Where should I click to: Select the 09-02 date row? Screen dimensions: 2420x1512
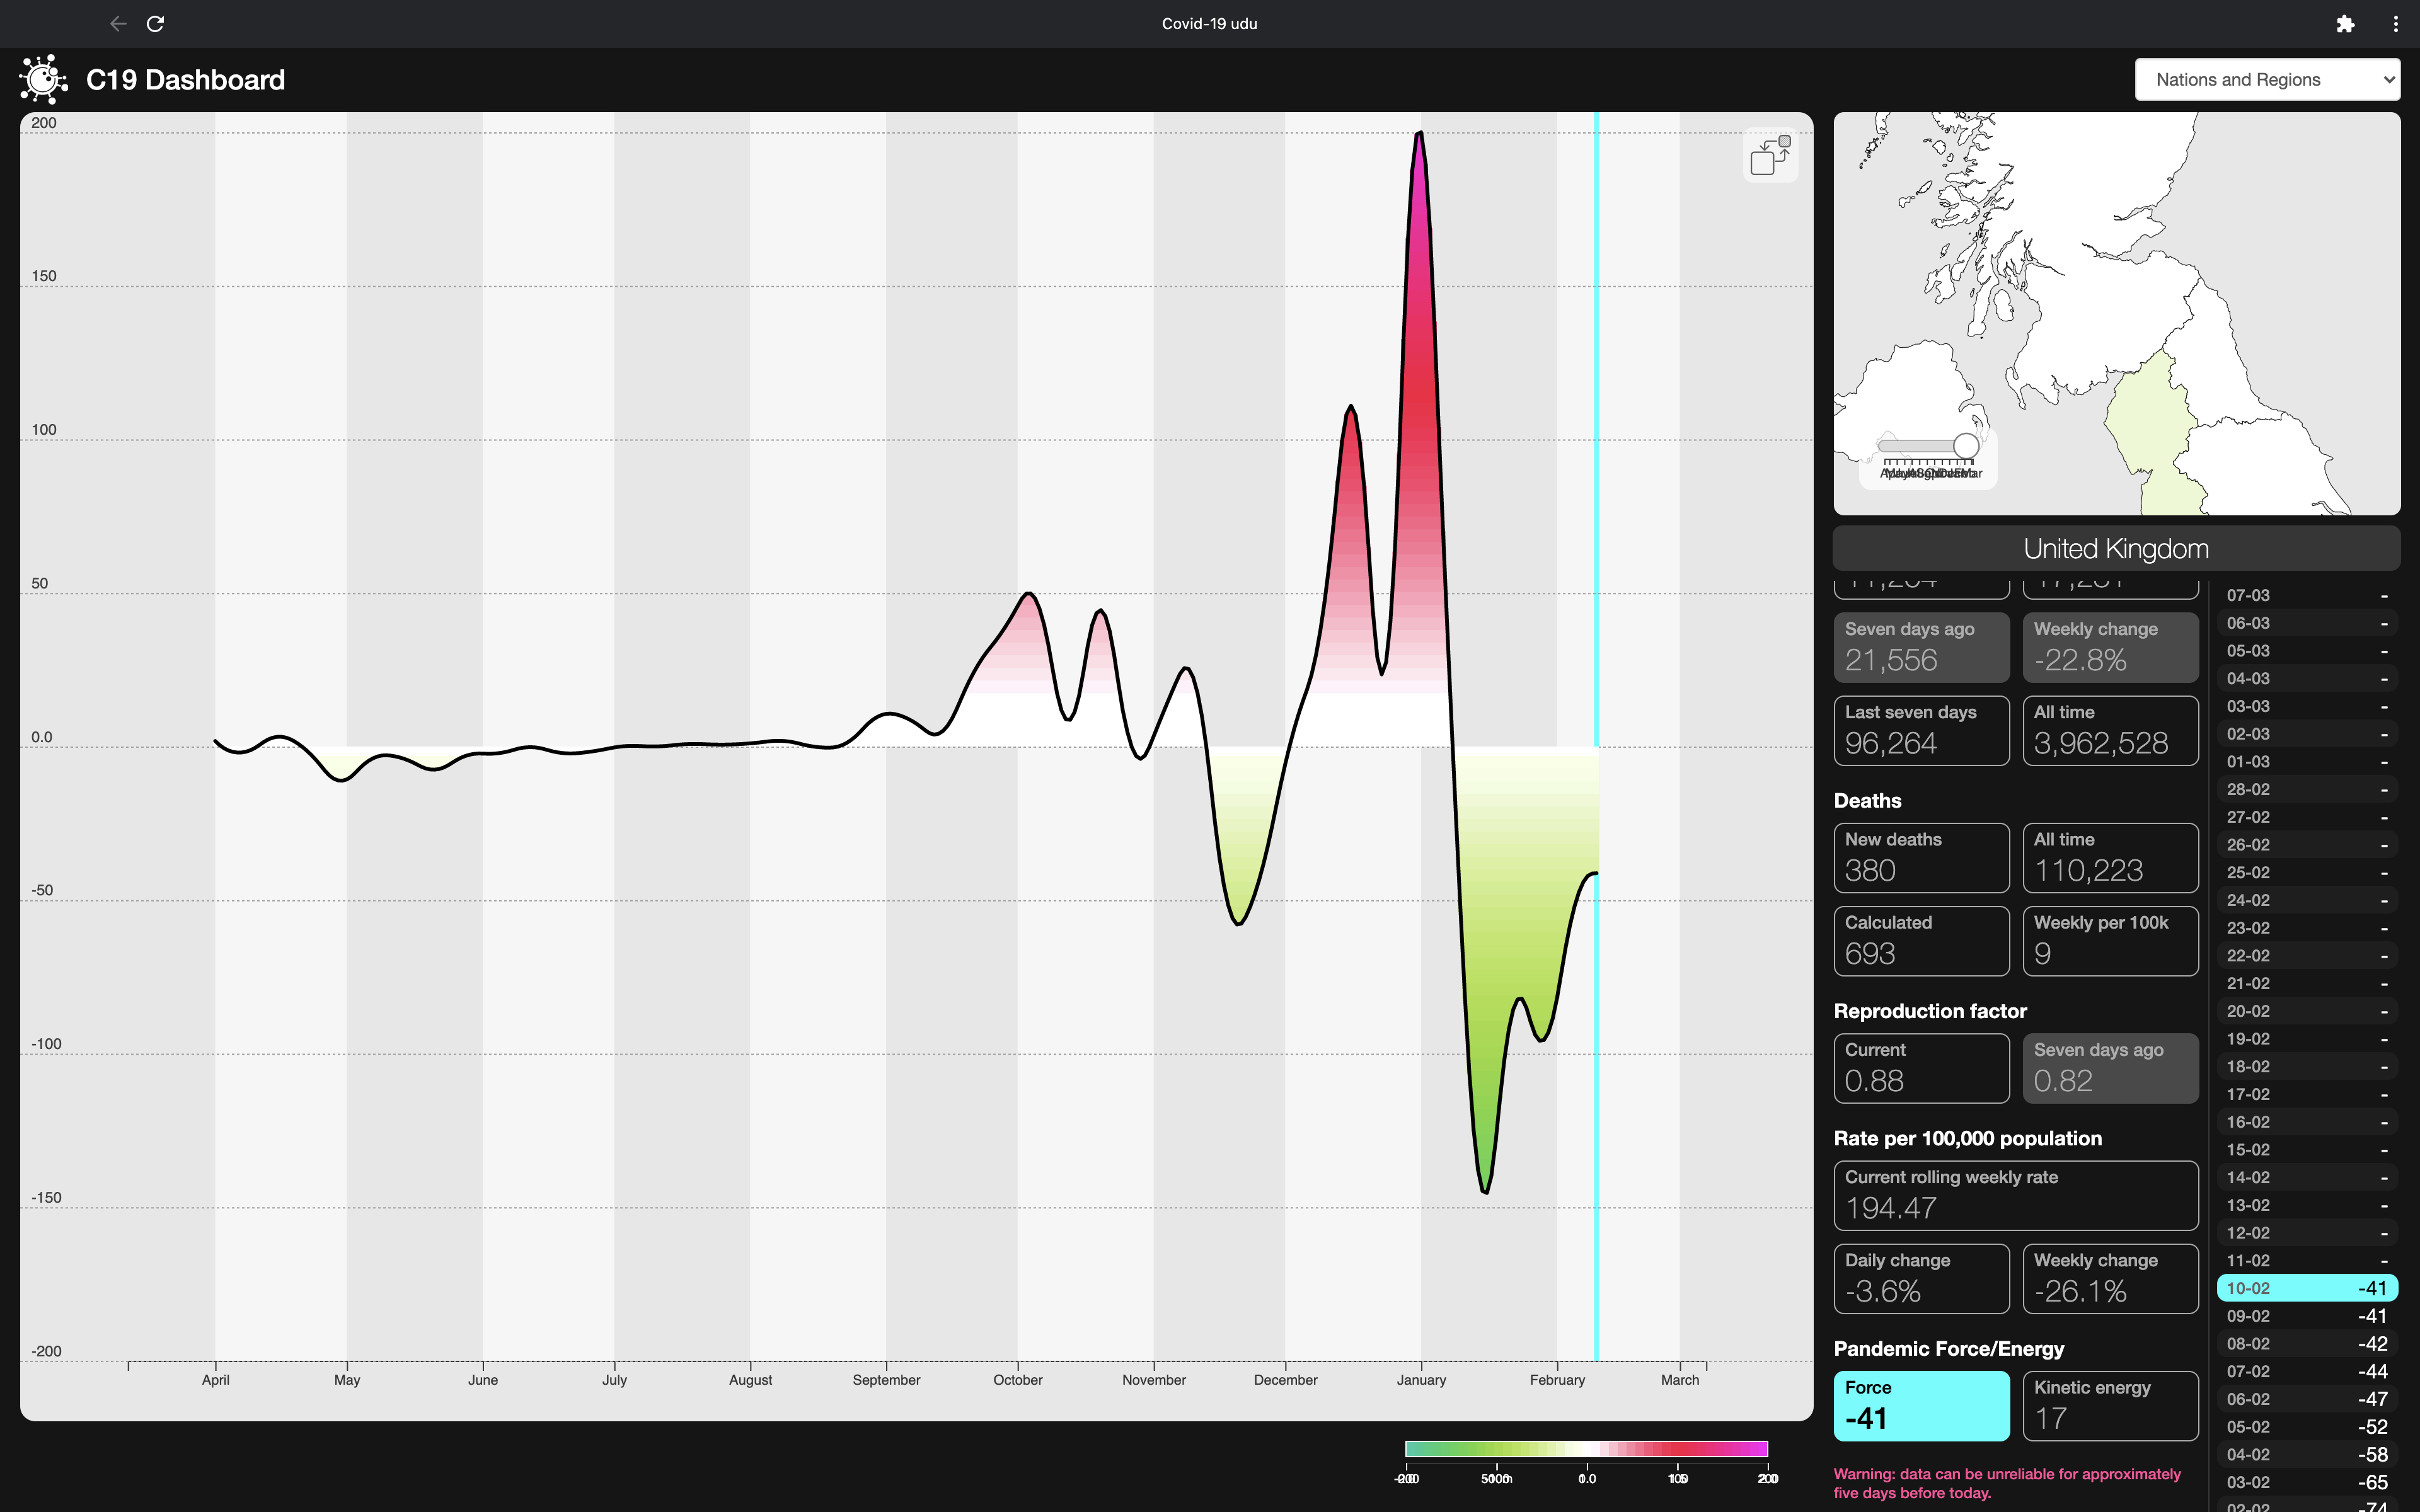[2307, 1316]
